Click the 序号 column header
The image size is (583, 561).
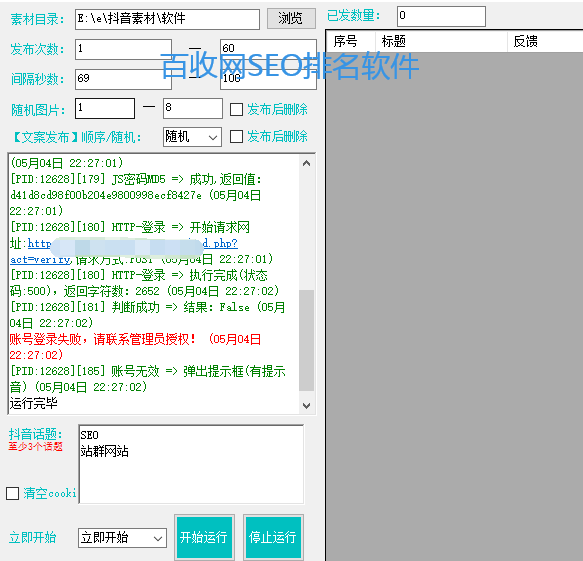point(351,41)
